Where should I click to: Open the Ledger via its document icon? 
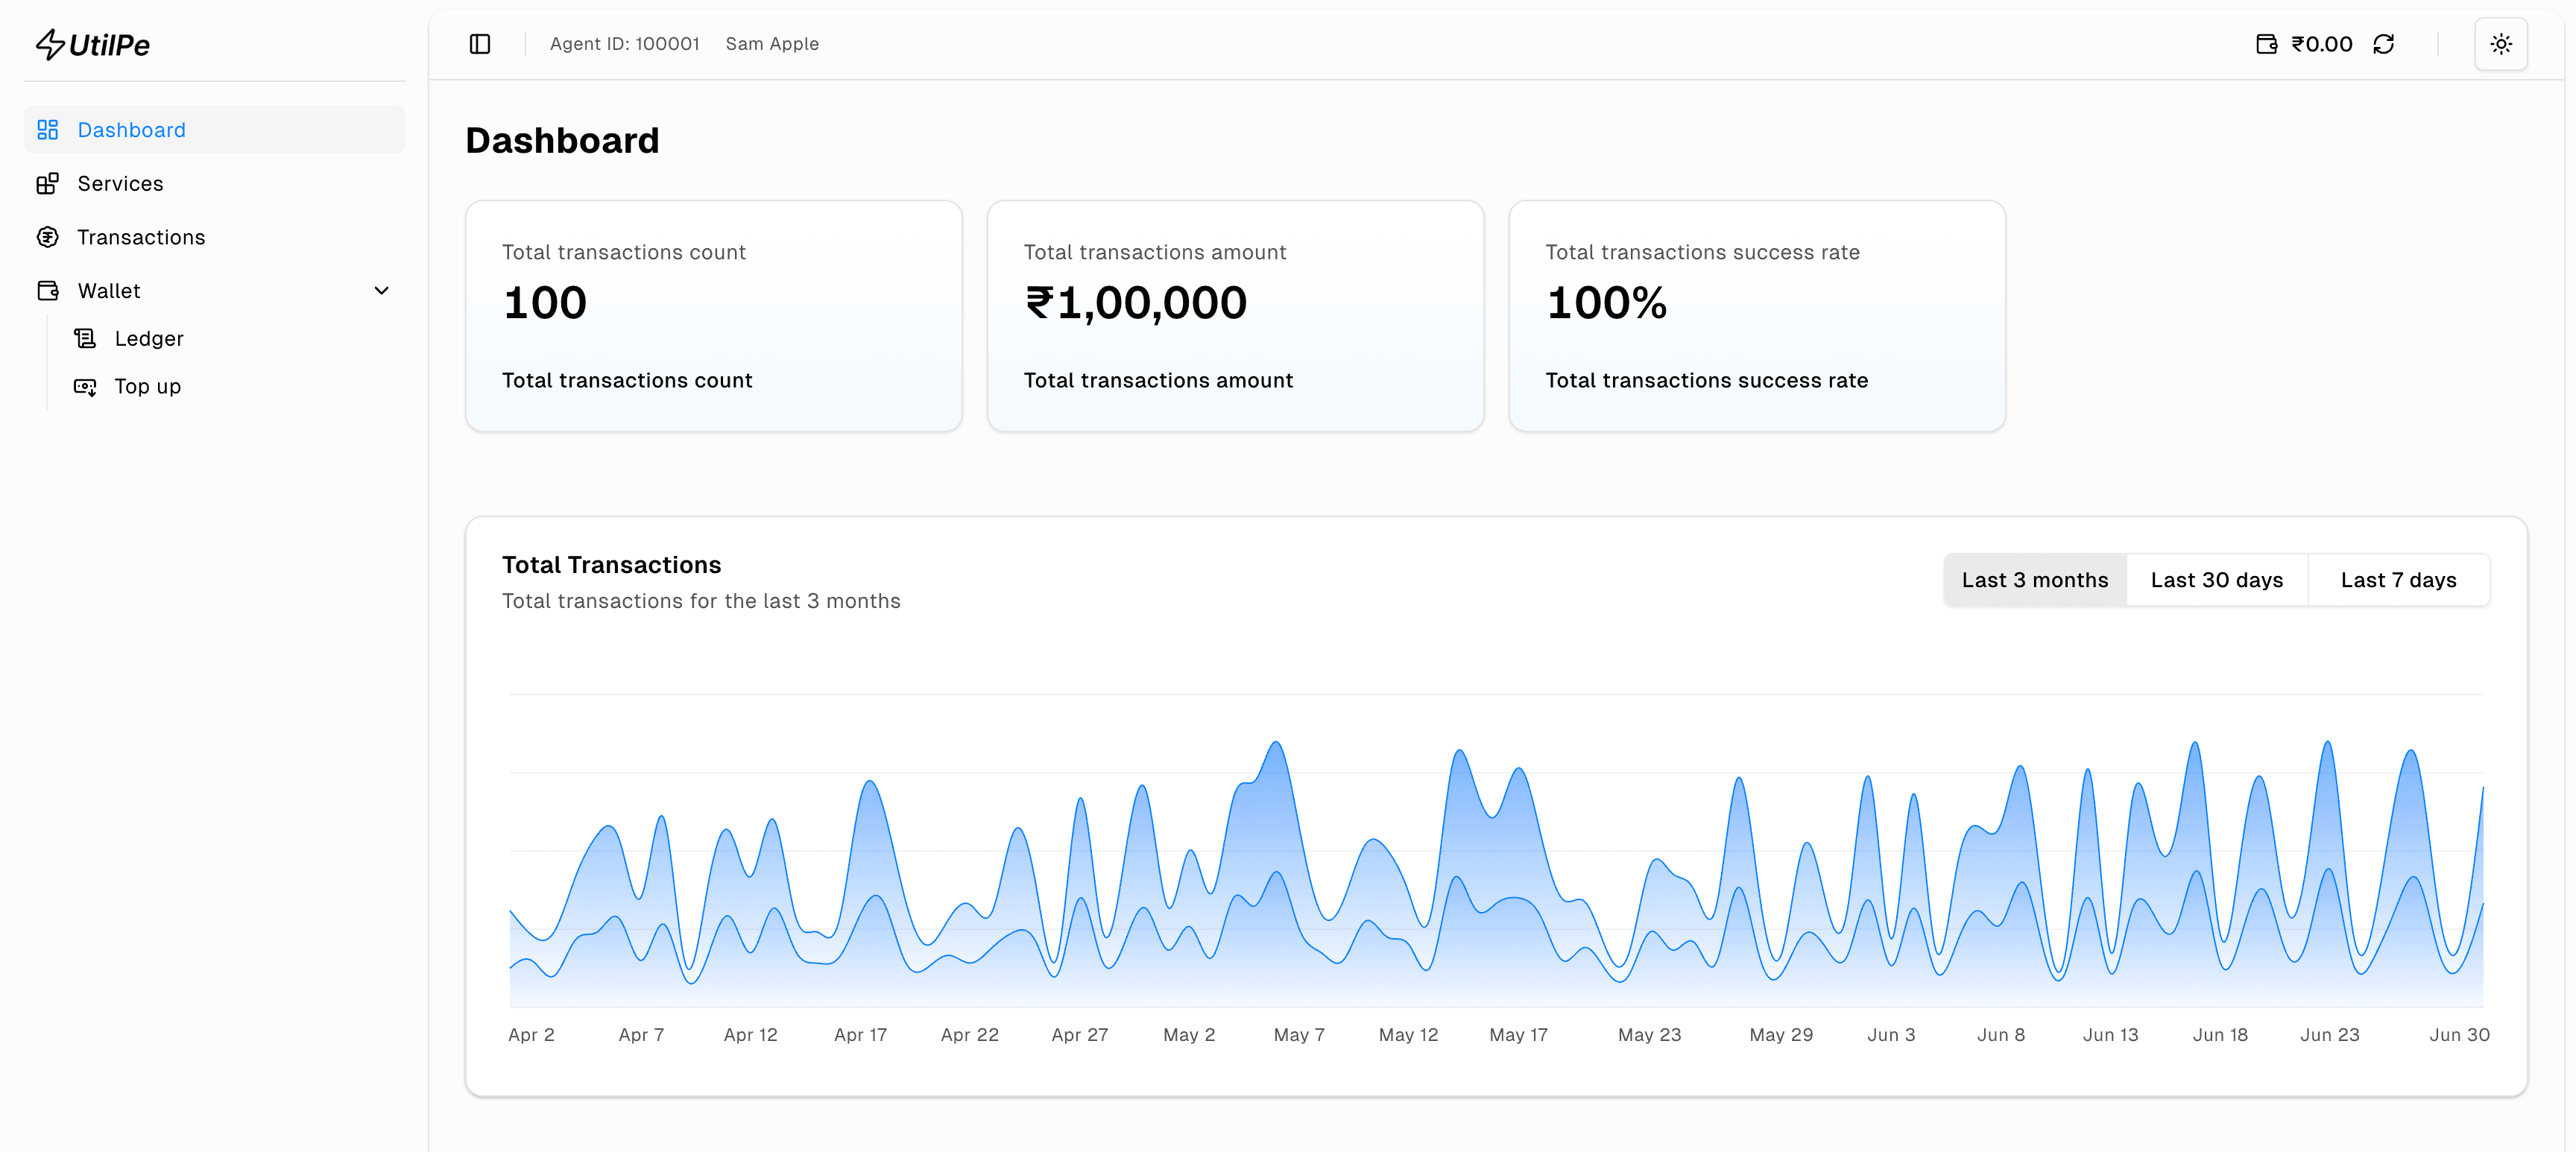pos(85,338)
